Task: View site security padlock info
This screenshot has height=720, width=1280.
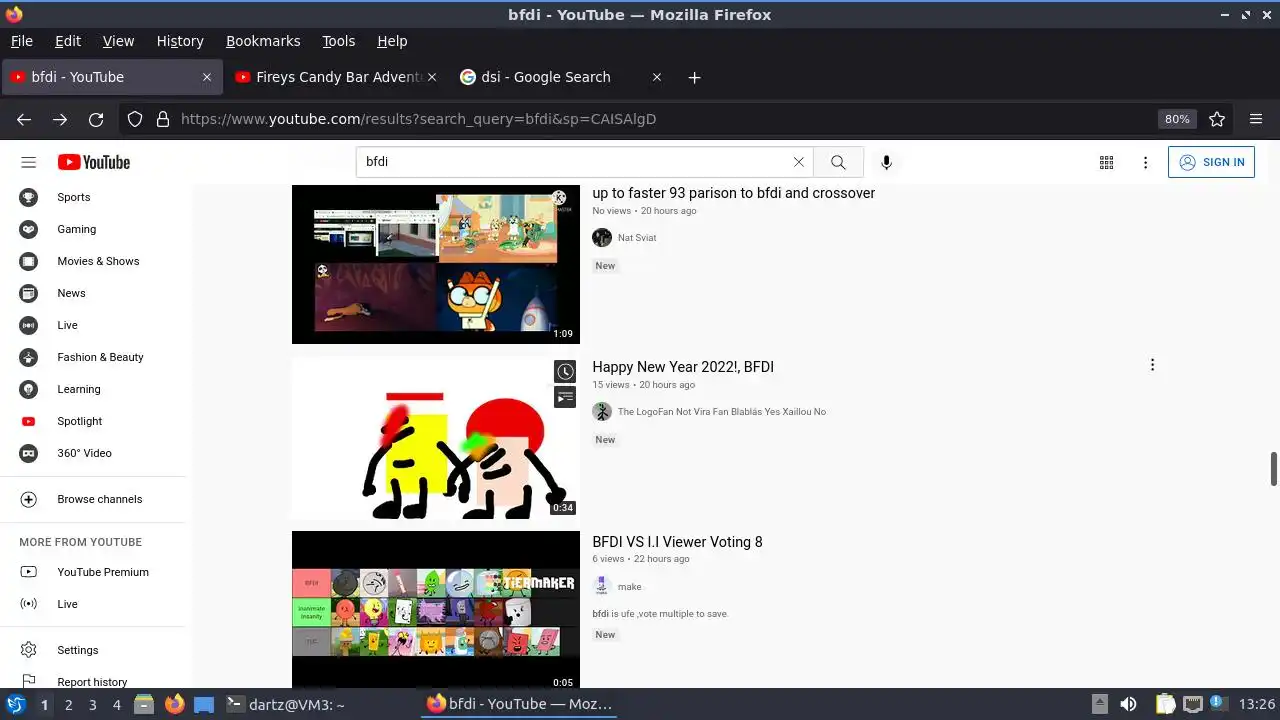Action: 162,119
